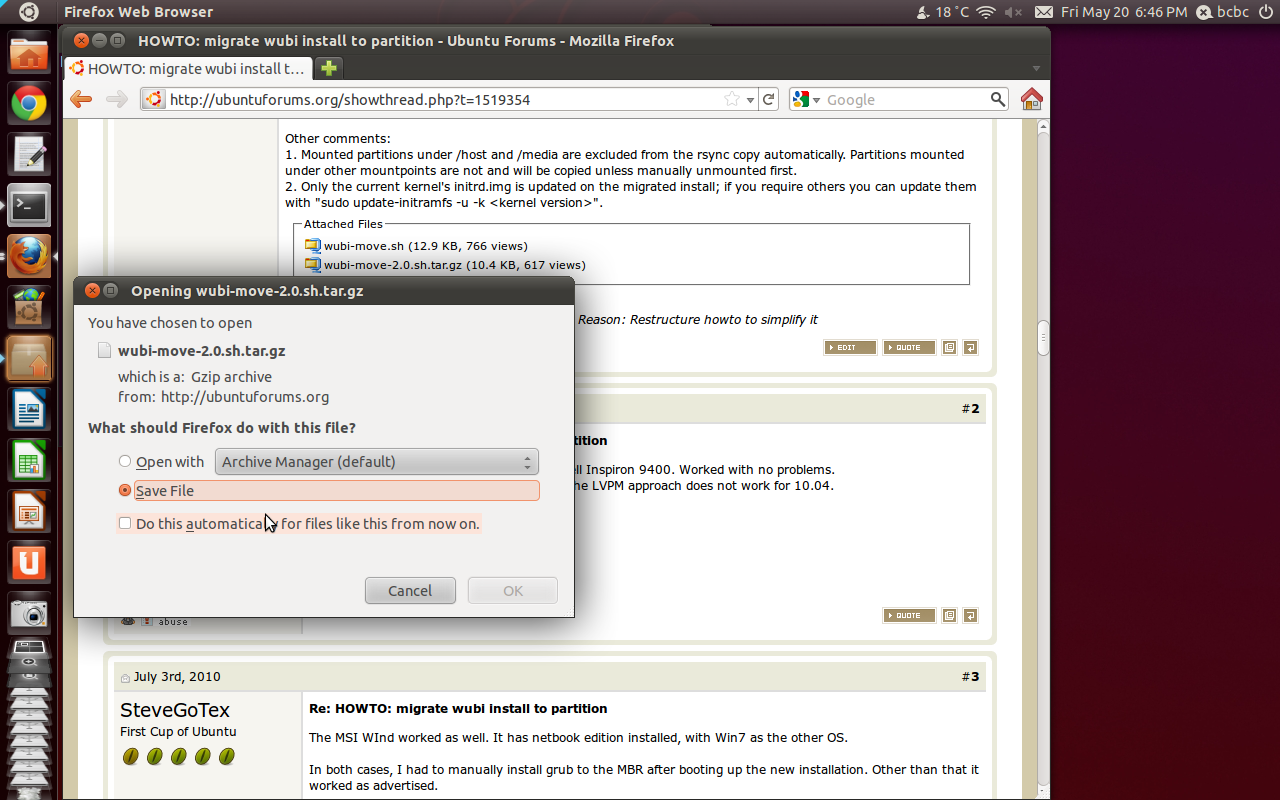Open Terminal from the launcher
Screen dimensions: 1280x800
(x=29, y=205)
